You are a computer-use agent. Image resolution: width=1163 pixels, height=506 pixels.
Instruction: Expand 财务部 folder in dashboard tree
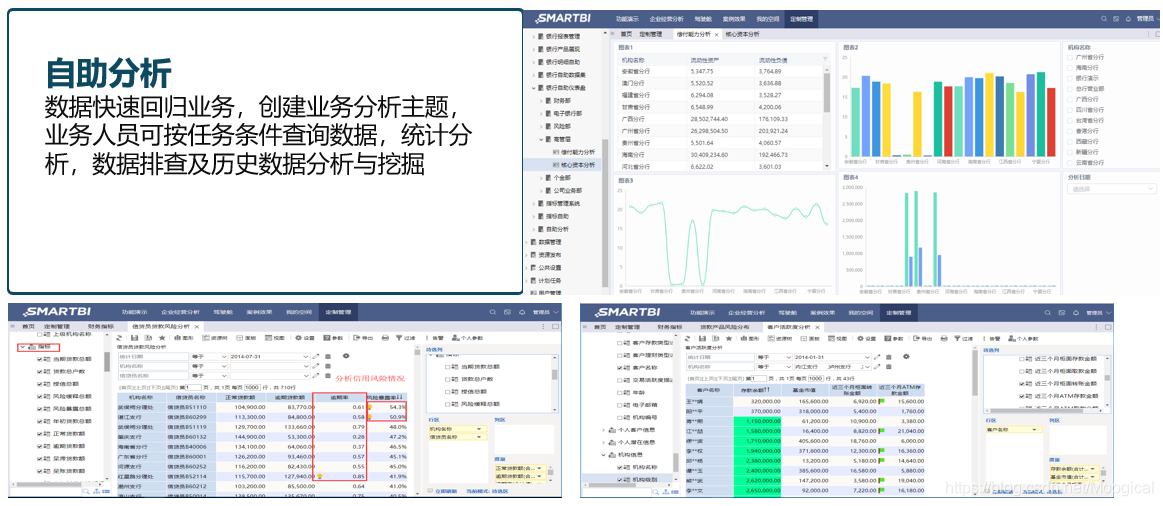point(541,99)
